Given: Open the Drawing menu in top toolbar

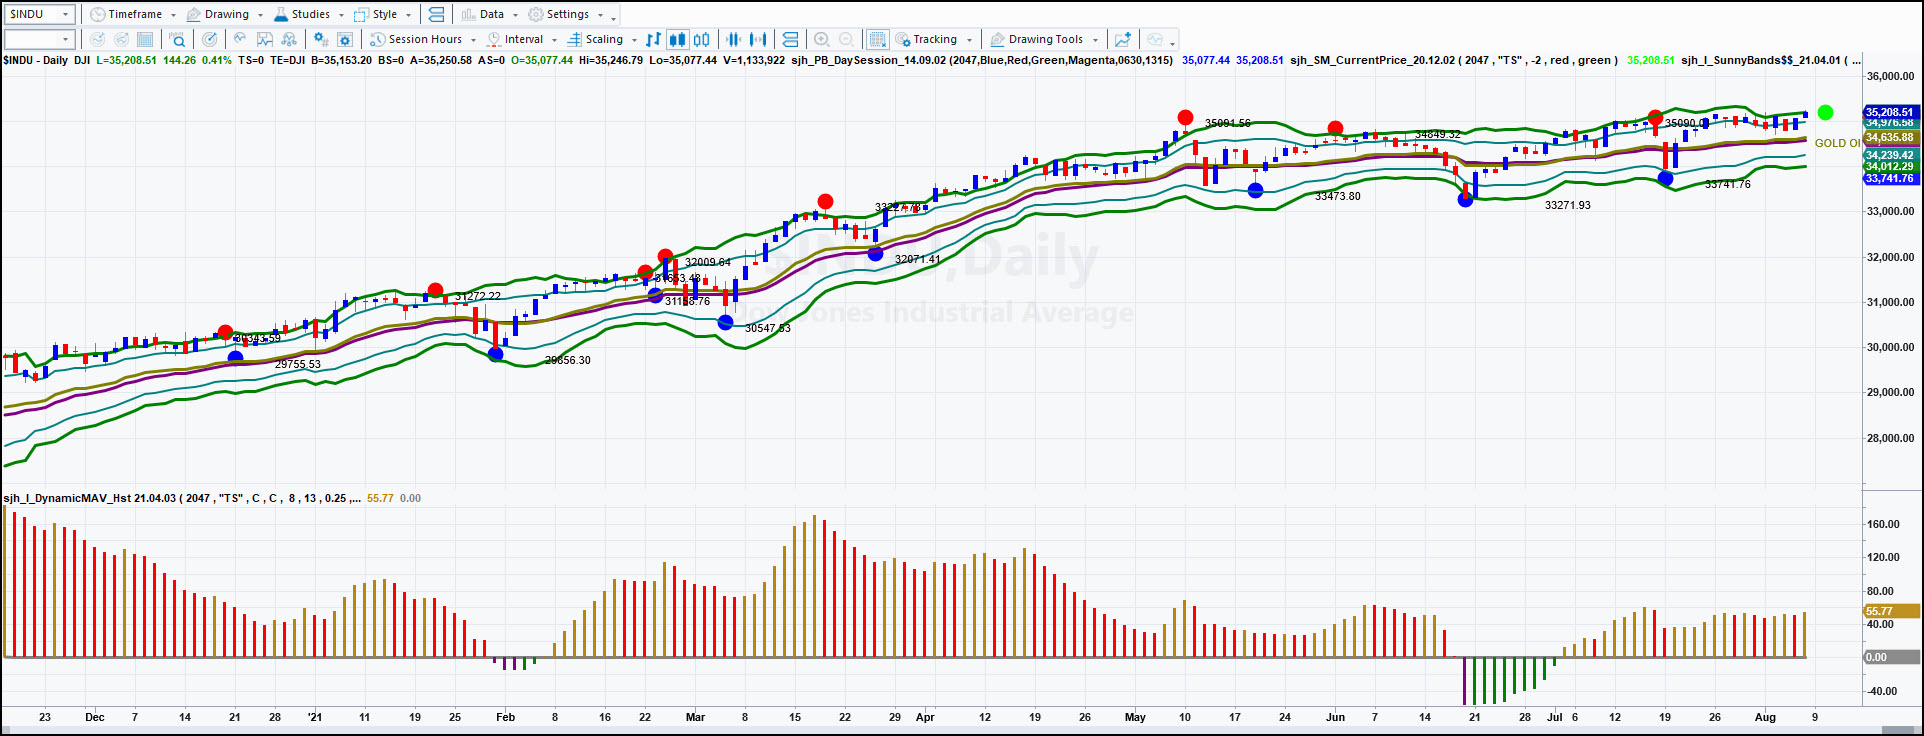Looking at the screenshot, I should (225, 14).
